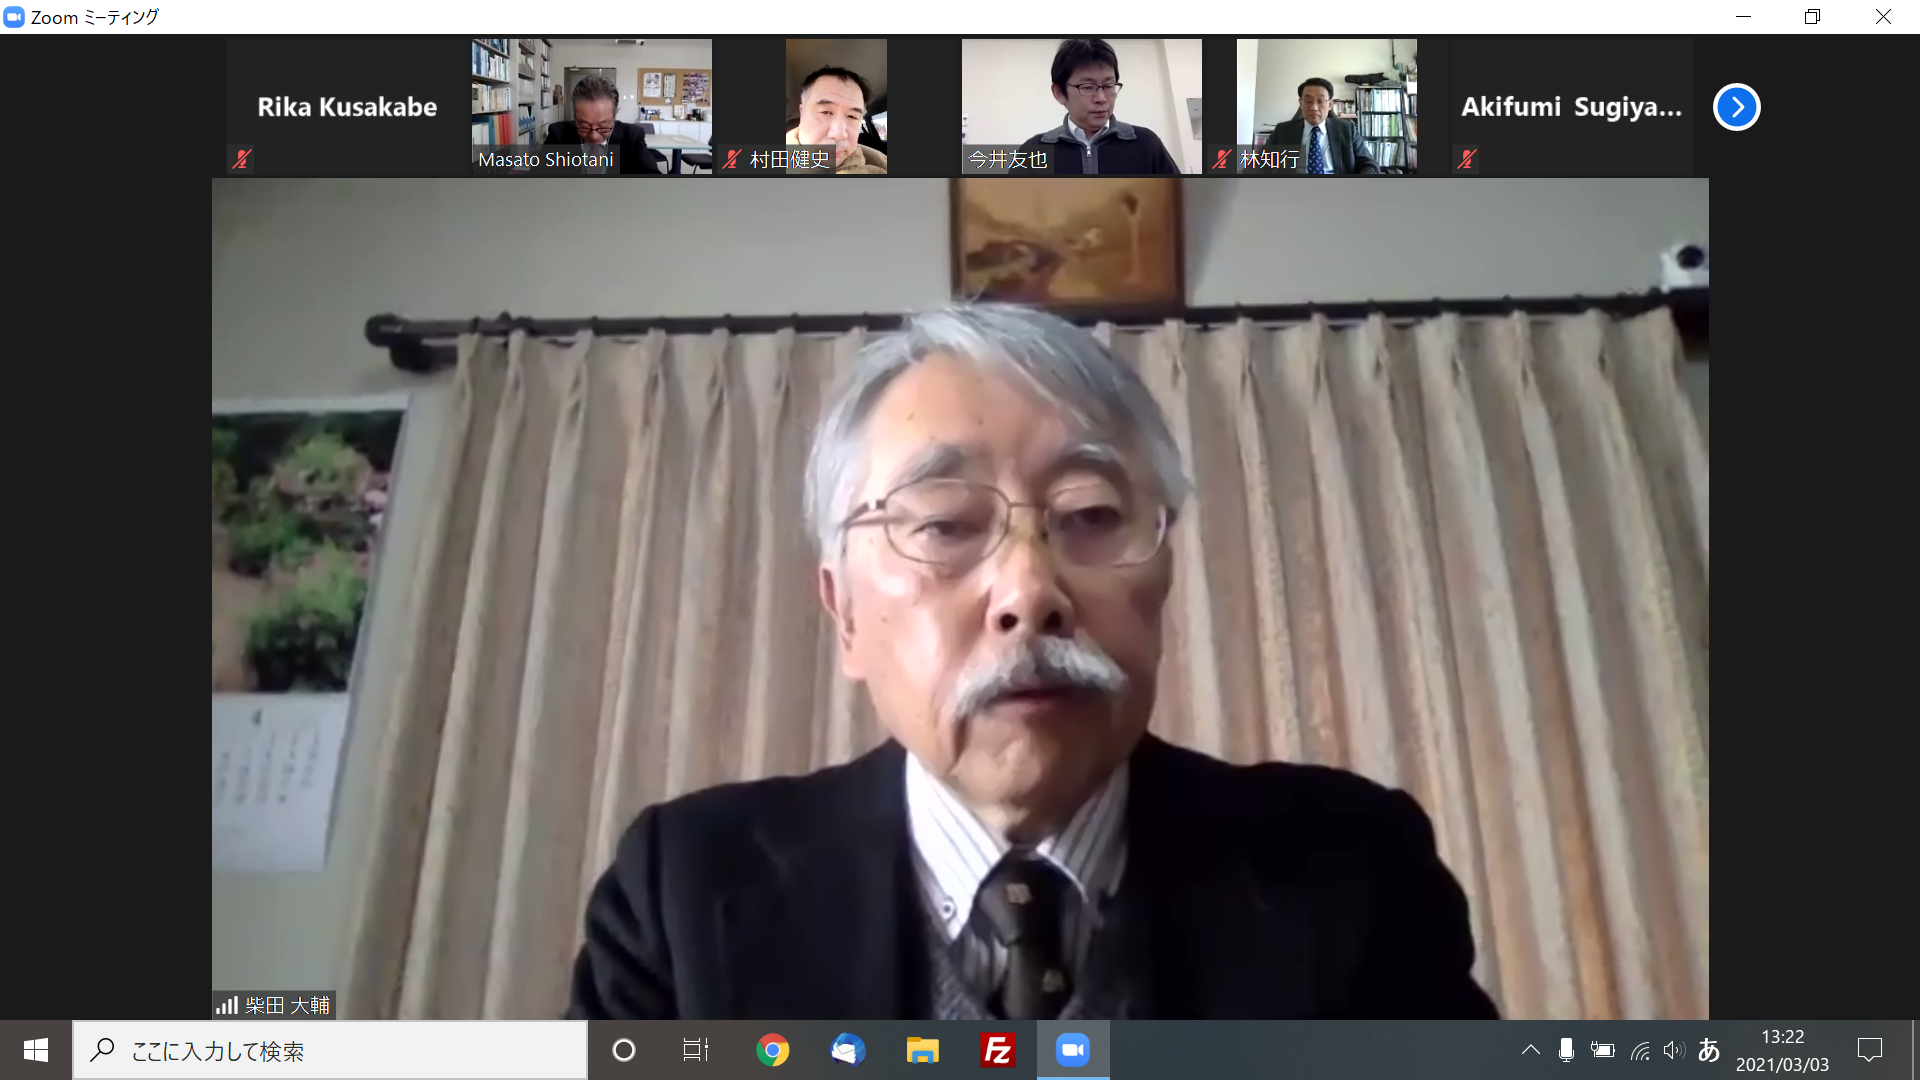Click Zoom app icon in title bar
This screenshot has height=1080, width=1920.
pyautogui.click(x=14, y=17)
